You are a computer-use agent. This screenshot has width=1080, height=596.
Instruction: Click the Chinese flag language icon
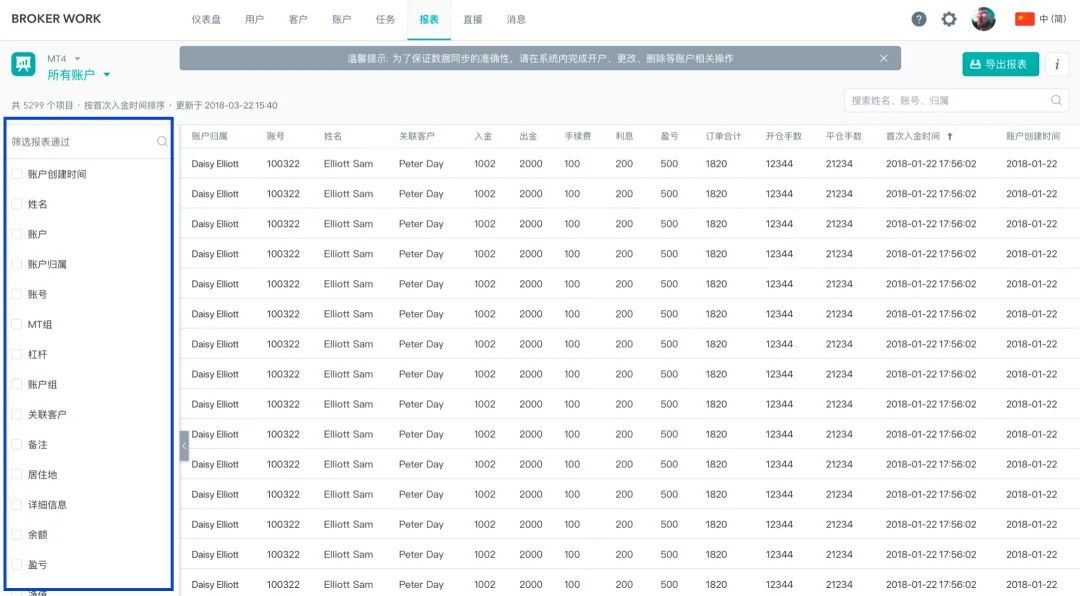tap(1025, 19)
